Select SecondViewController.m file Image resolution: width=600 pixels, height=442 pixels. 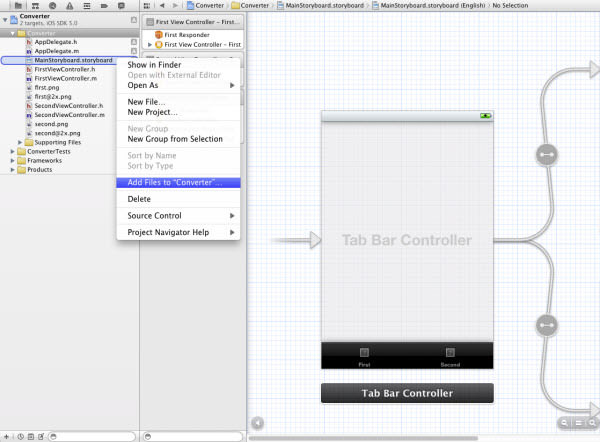point(69,115)
